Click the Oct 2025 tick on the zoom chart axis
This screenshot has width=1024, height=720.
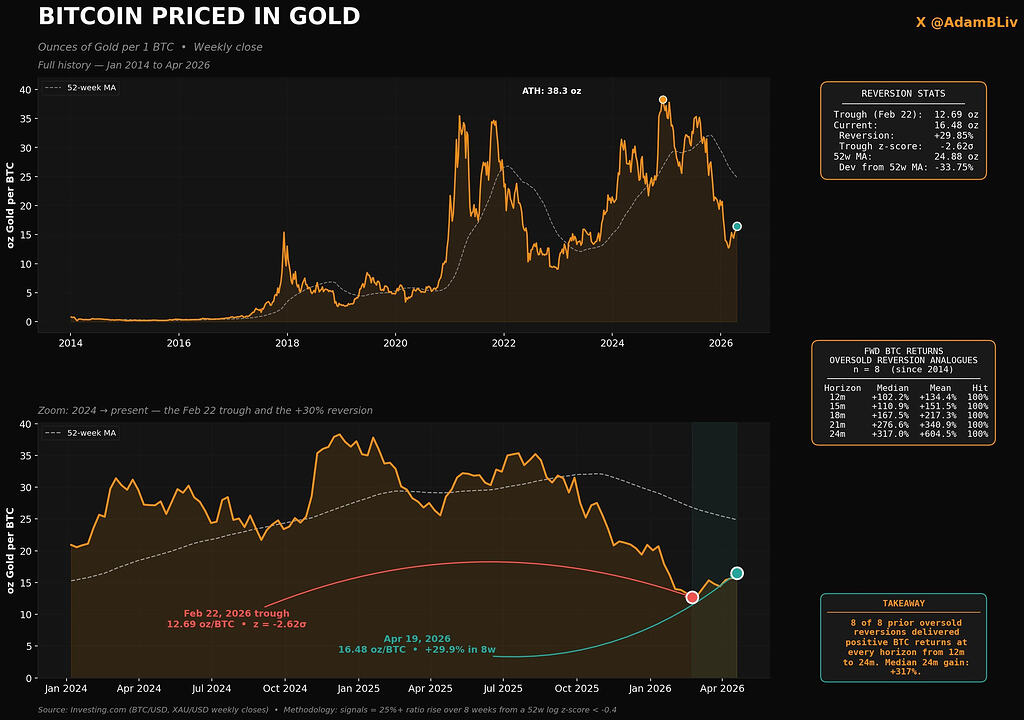[575, 689]
